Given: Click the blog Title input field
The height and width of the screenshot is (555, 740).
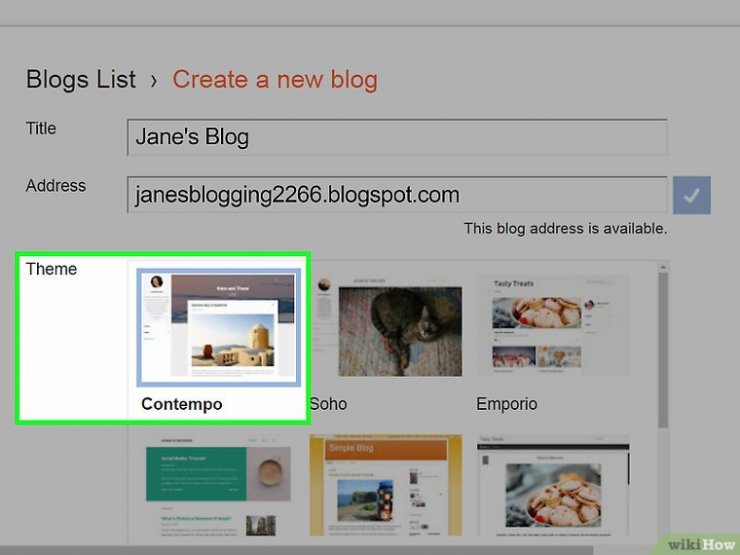Looking at the screenshot, I should pyautogui.click(x=397, y=137).
